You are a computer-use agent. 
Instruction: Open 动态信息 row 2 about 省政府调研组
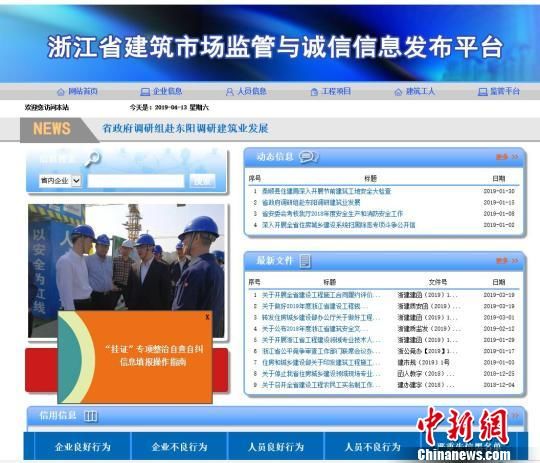(311, 202)
